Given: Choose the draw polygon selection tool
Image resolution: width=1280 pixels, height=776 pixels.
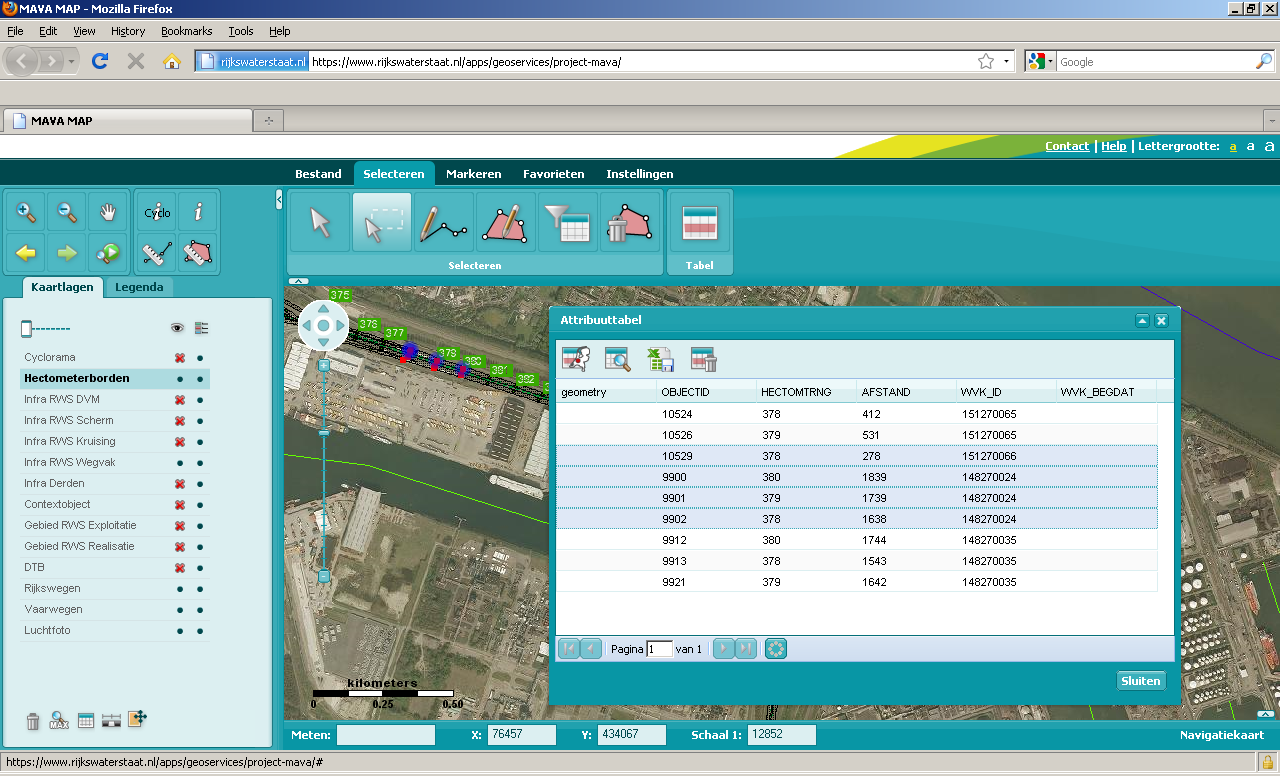Looking at the screenshot, I should point(505,222).
